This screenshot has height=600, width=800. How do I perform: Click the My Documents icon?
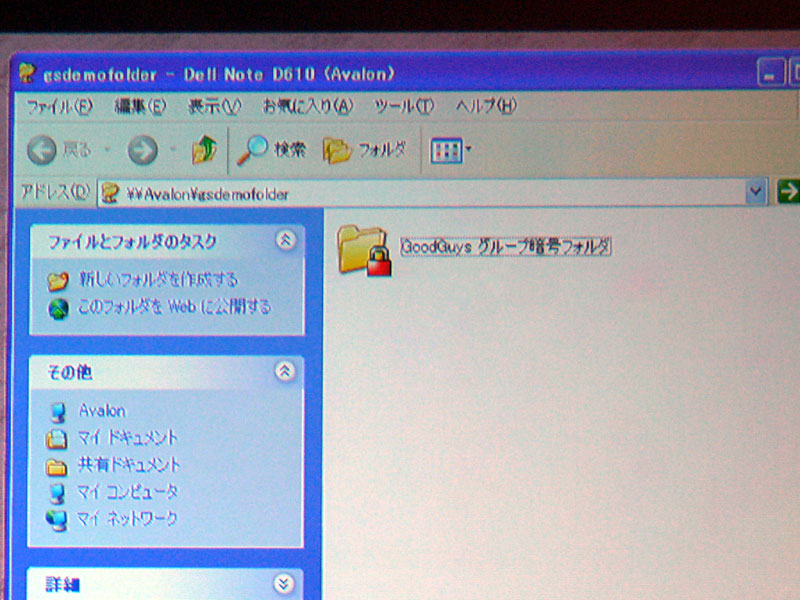tap(57, 439)
